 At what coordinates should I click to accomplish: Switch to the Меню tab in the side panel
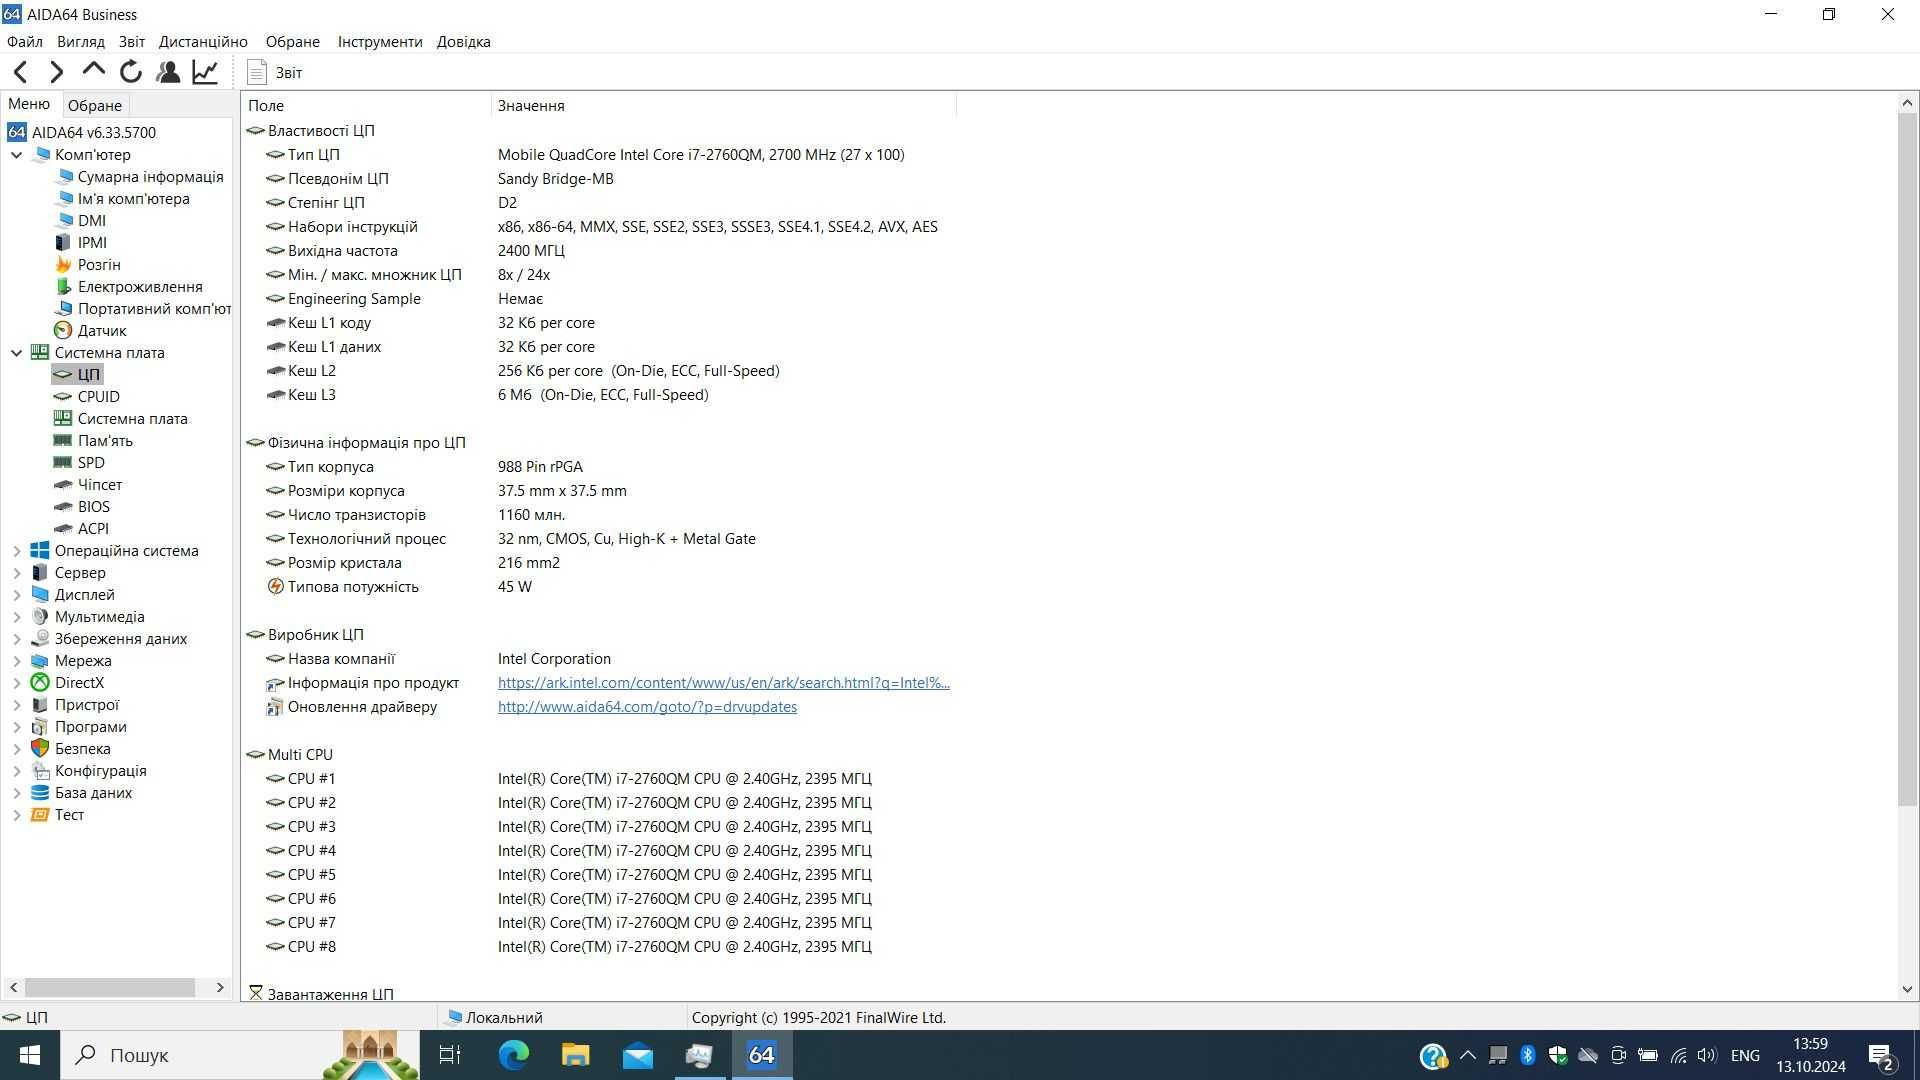pos(29,104)
